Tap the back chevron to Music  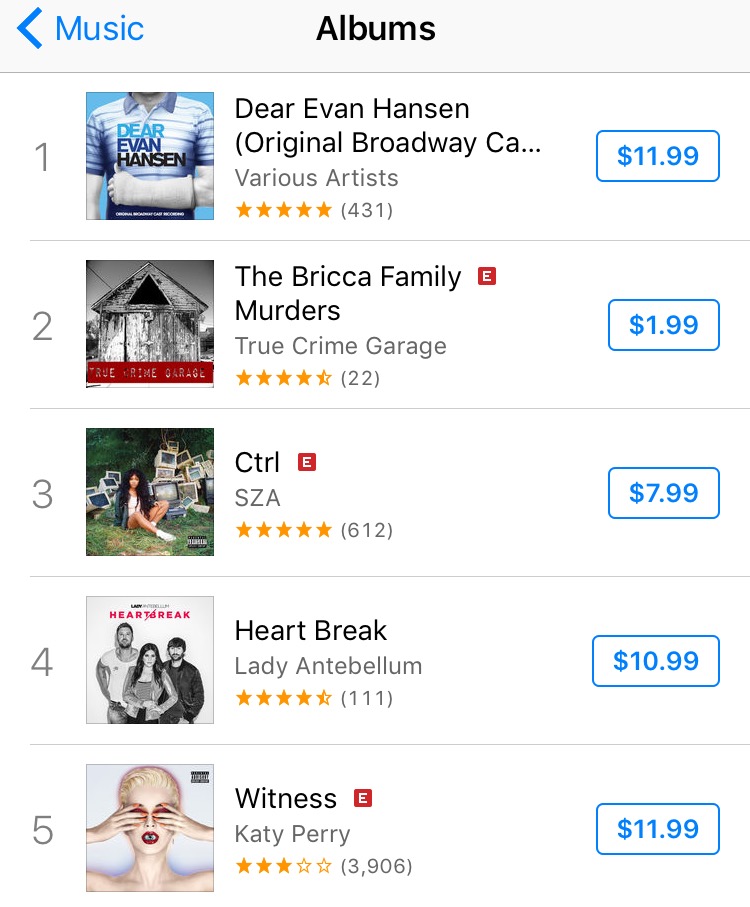[80, 28]
